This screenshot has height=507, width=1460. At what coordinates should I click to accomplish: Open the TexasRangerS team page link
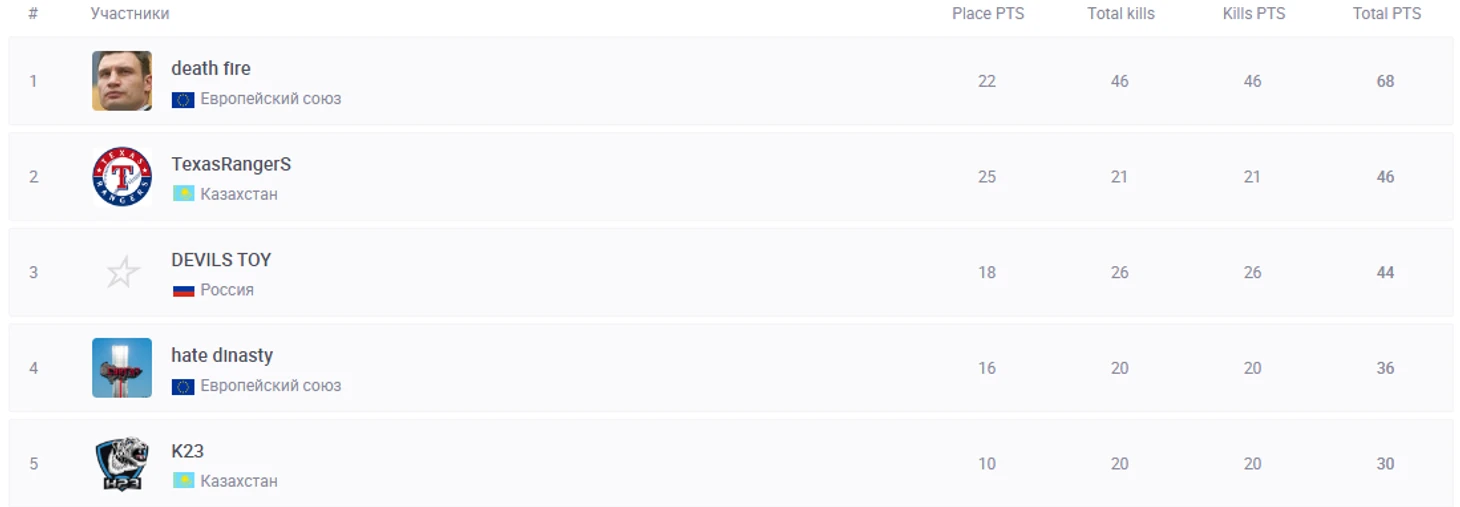[x=231, y=164]
